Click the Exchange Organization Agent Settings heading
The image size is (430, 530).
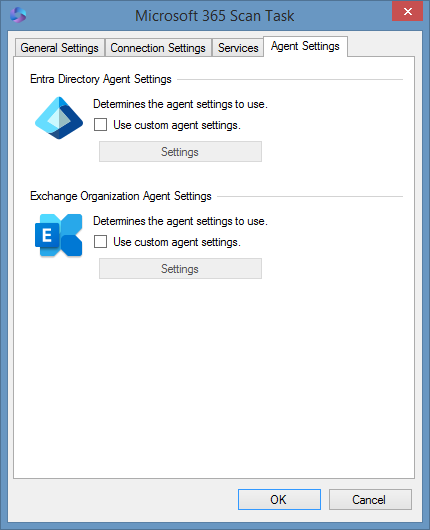121,196
